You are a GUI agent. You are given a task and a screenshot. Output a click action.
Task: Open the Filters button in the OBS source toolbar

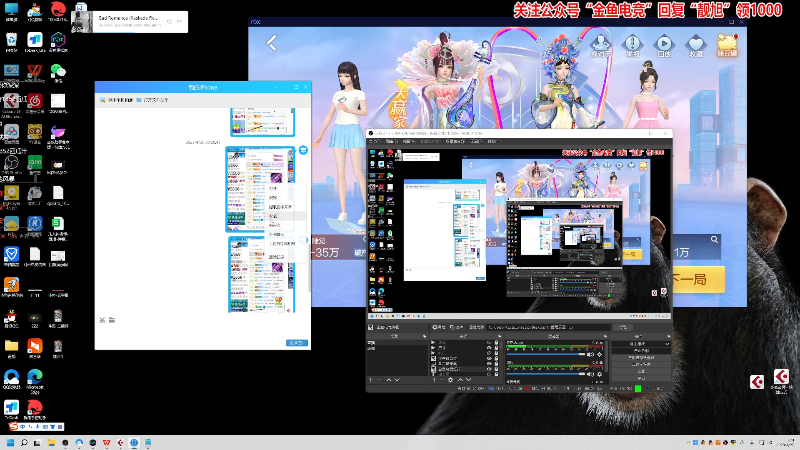coord(457,327)
